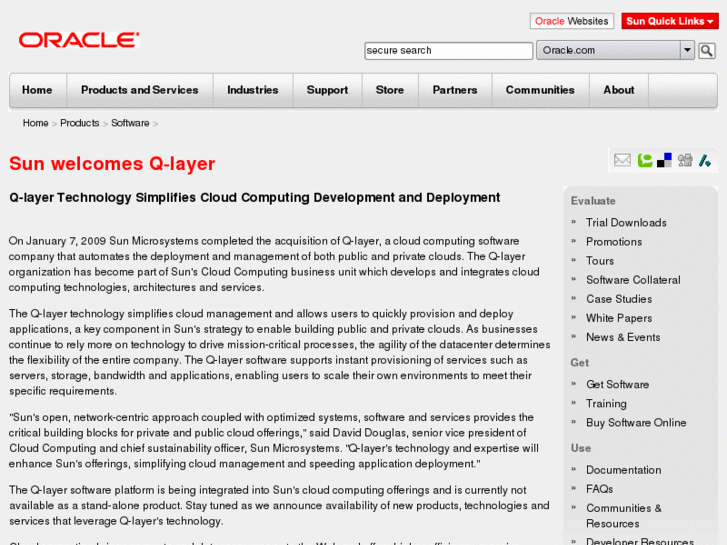Open the Products and Services menu

(x=140, y=90)
